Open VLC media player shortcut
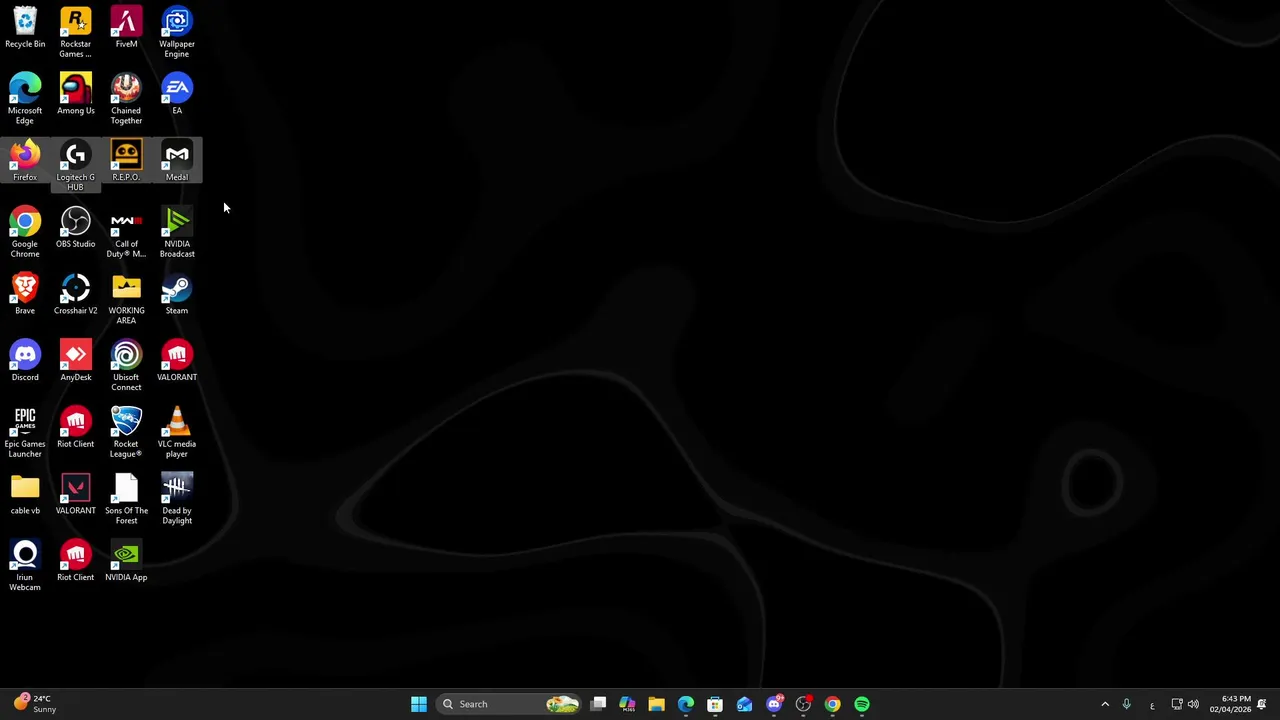The width and height of the screenshot is (1280, 720). 177,432
